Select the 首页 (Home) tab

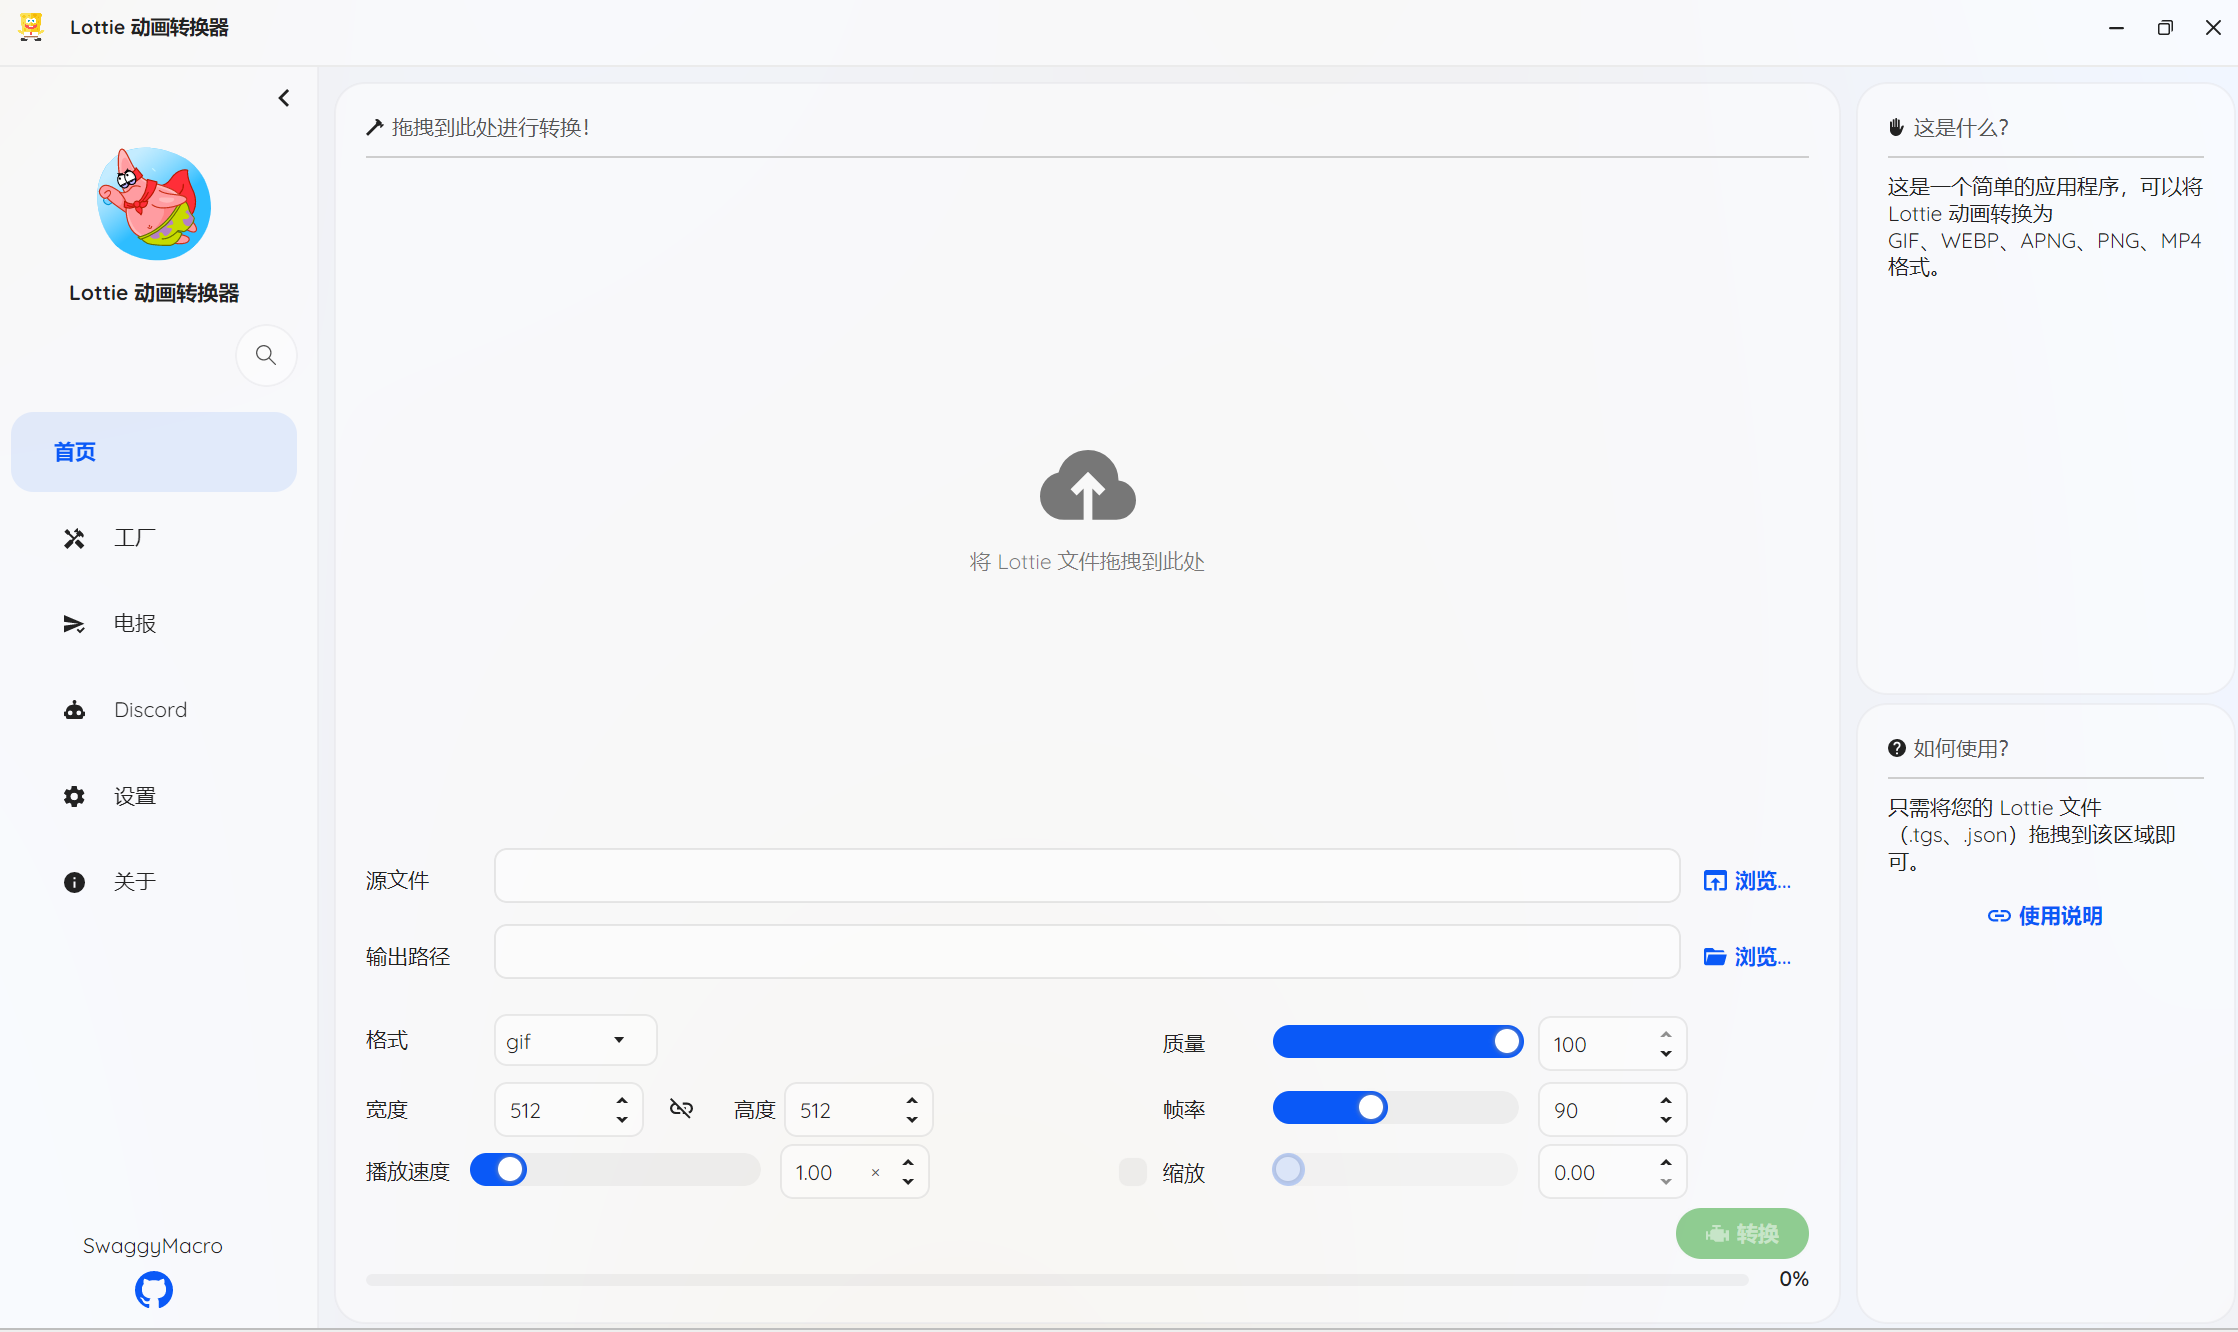pos(153,452)
